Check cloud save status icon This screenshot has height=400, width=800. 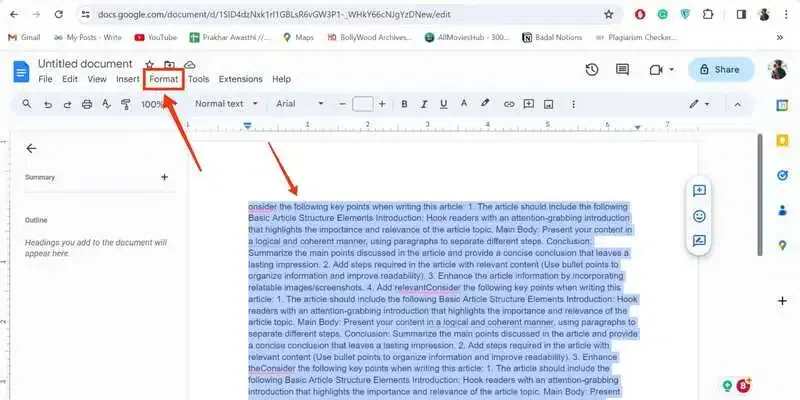coord(190,64)
